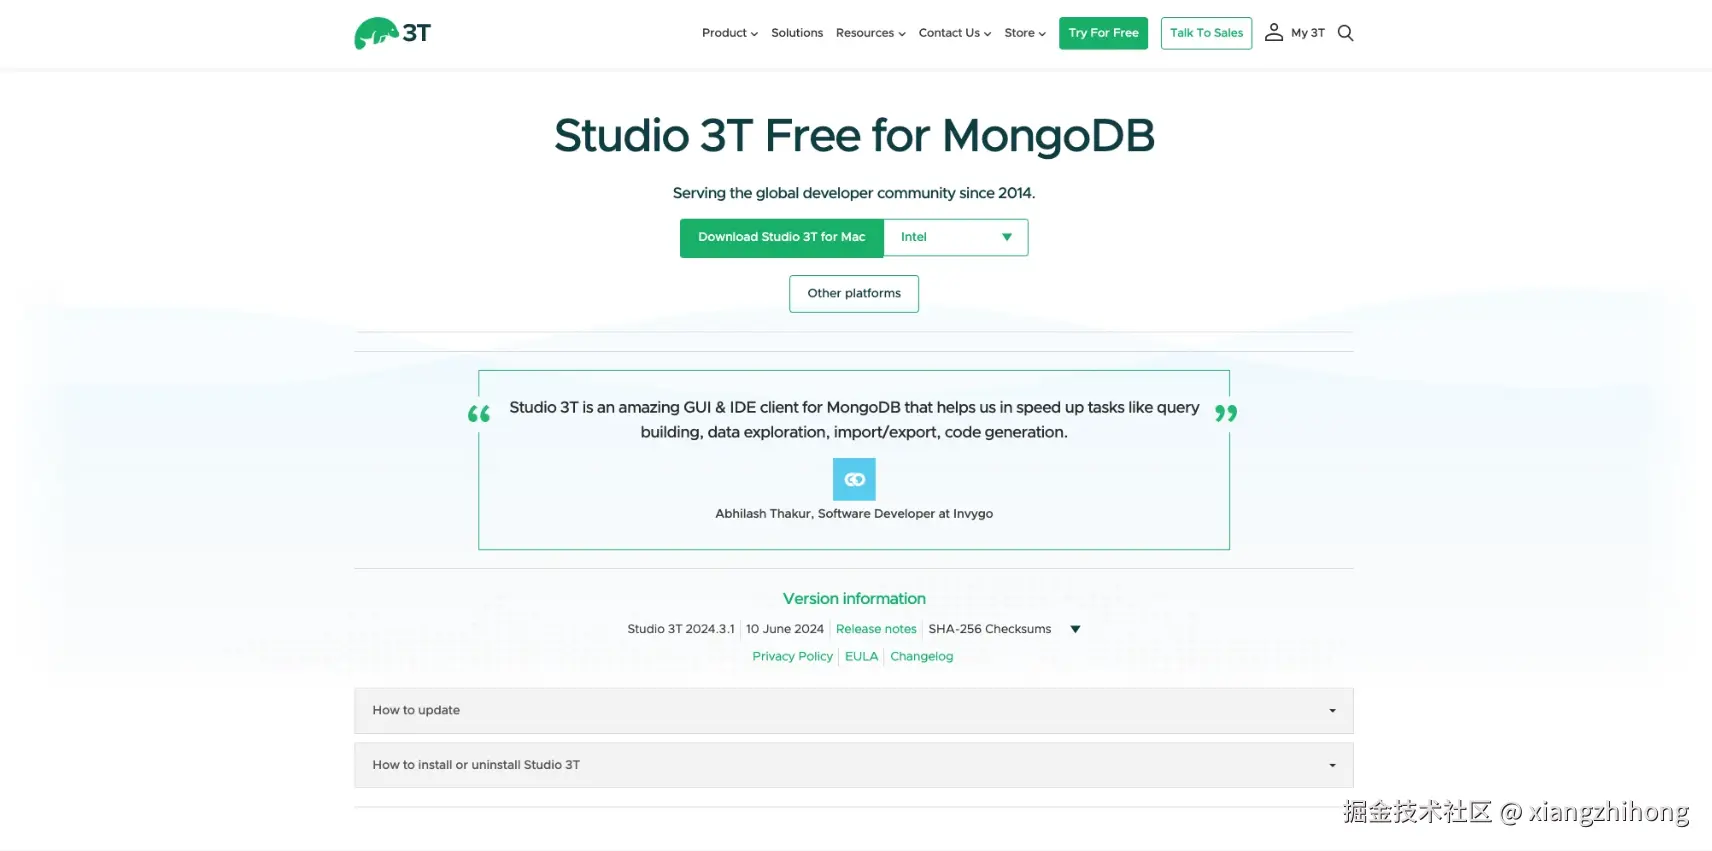Open the Privacy Policy link

tap(792, 657)
